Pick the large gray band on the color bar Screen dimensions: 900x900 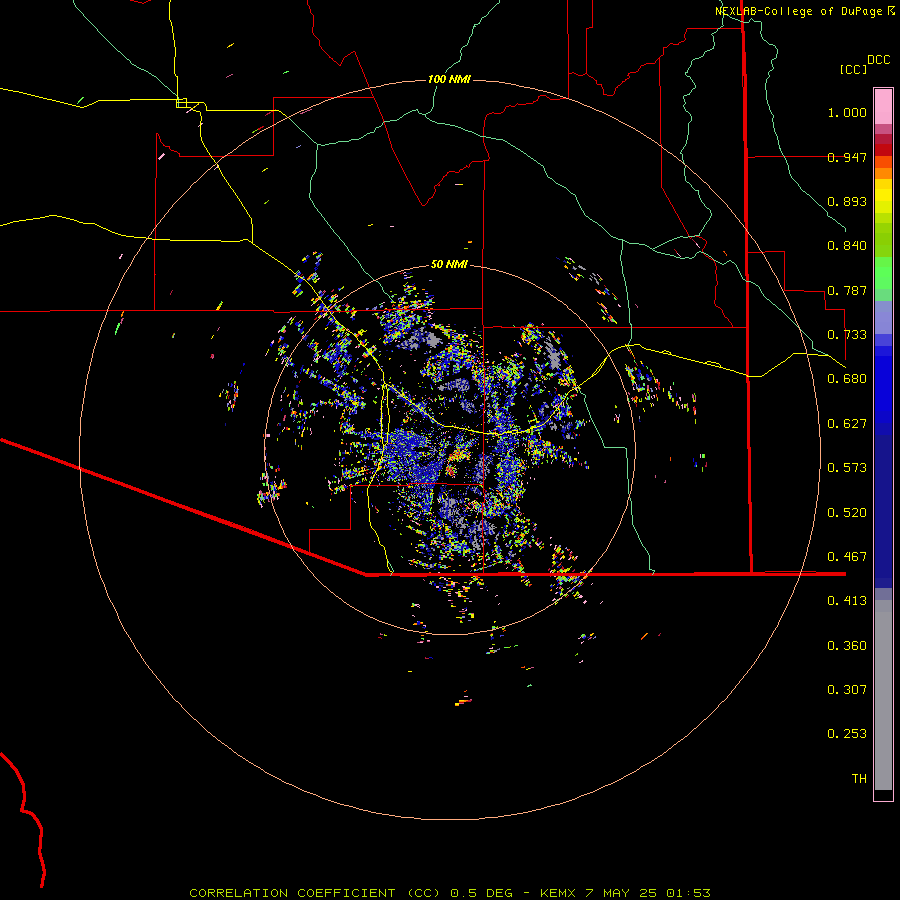coord(883,695)
